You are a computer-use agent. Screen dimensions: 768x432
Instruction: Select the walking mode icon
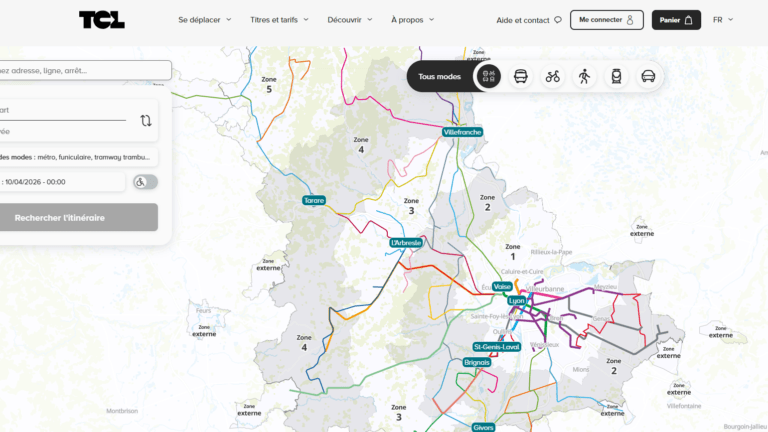585,76
